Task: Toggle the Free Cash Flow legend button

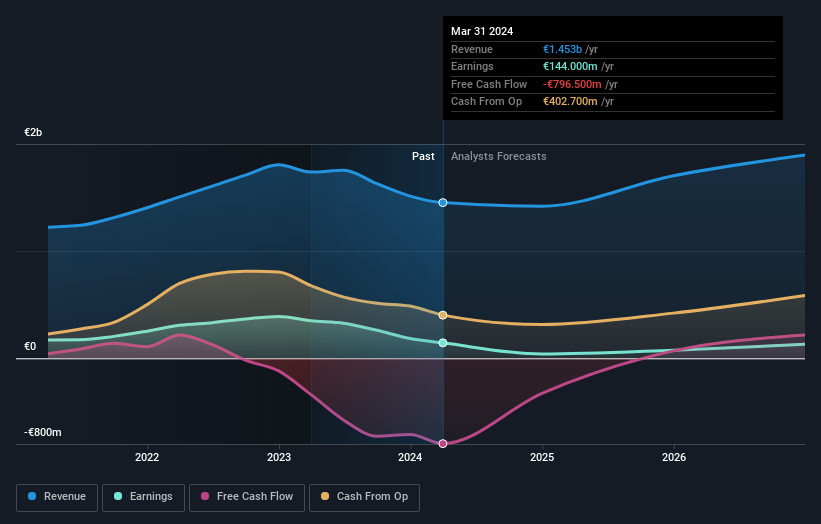Action: coord(247,497)
